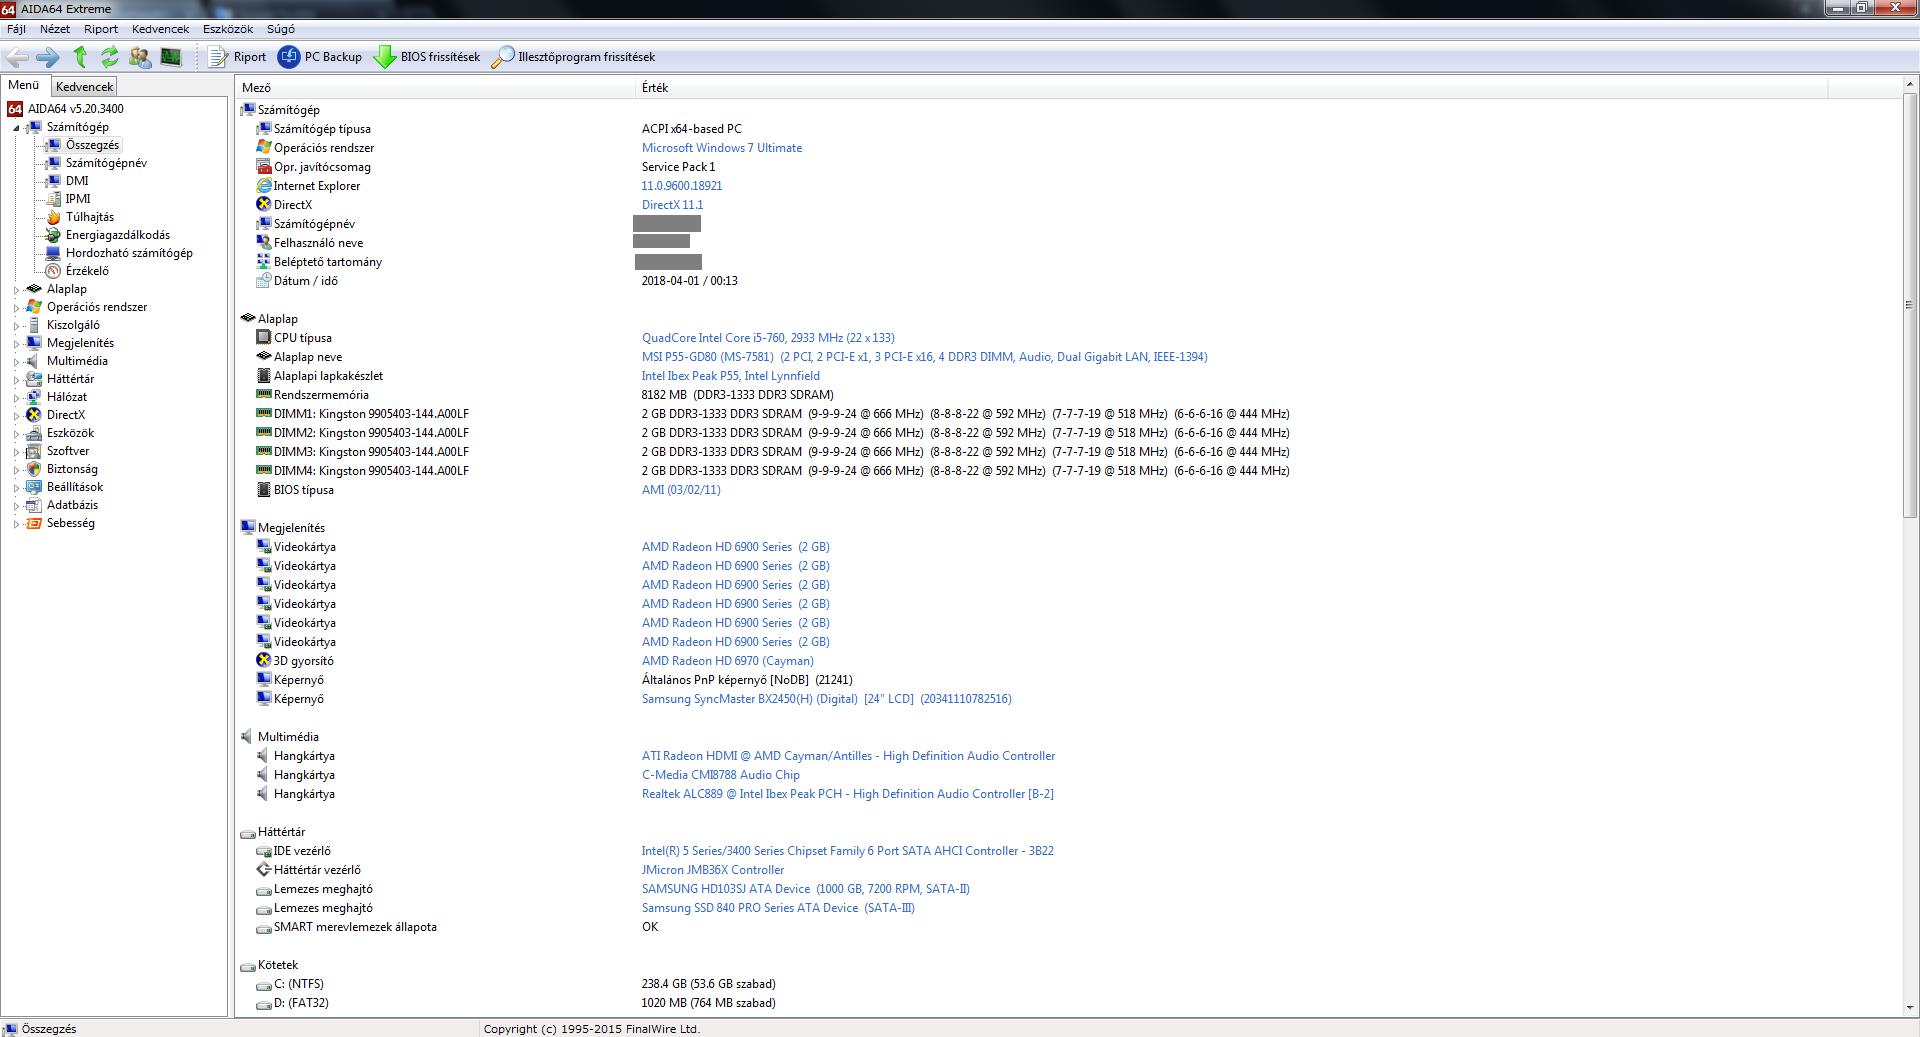This screenshot has height=1037, width=1920.
Task: Expand the Multimédia tree node
Action: tap(16, 362)
